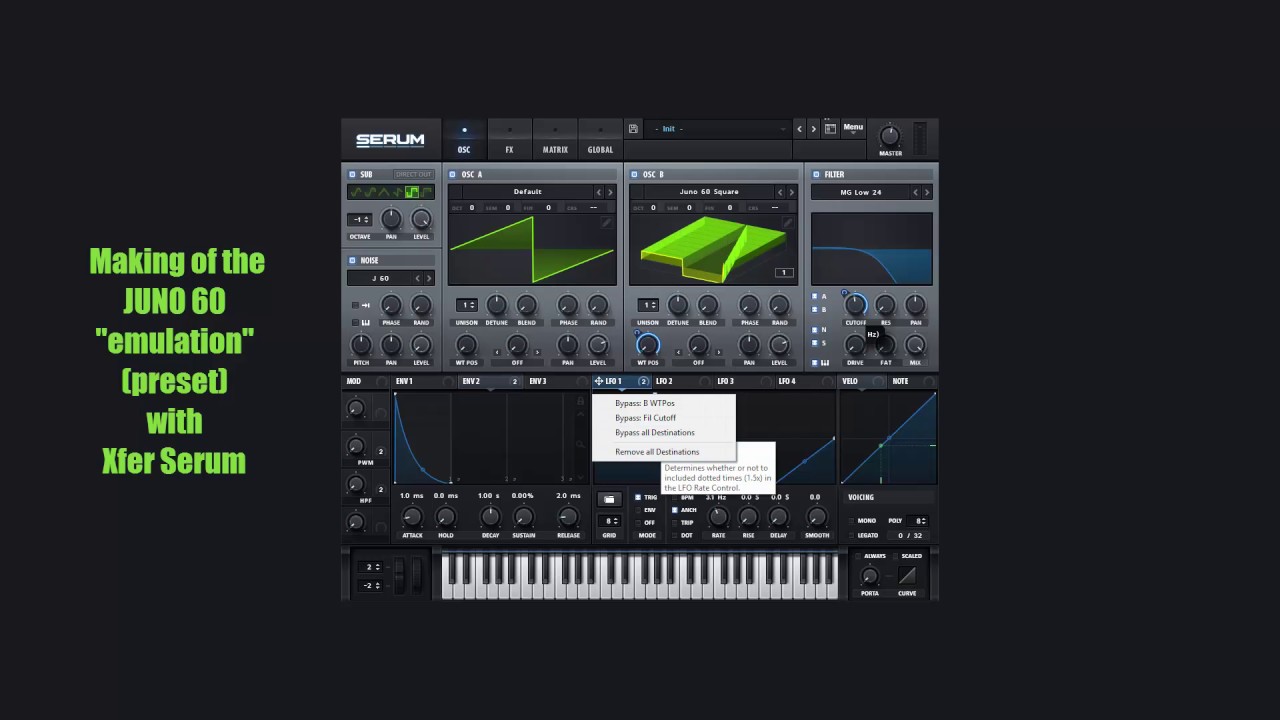1280x720 pixels.
Task: Enable the LEGATO checkbox
Action: pyautogui.click(x=851, y=535)
